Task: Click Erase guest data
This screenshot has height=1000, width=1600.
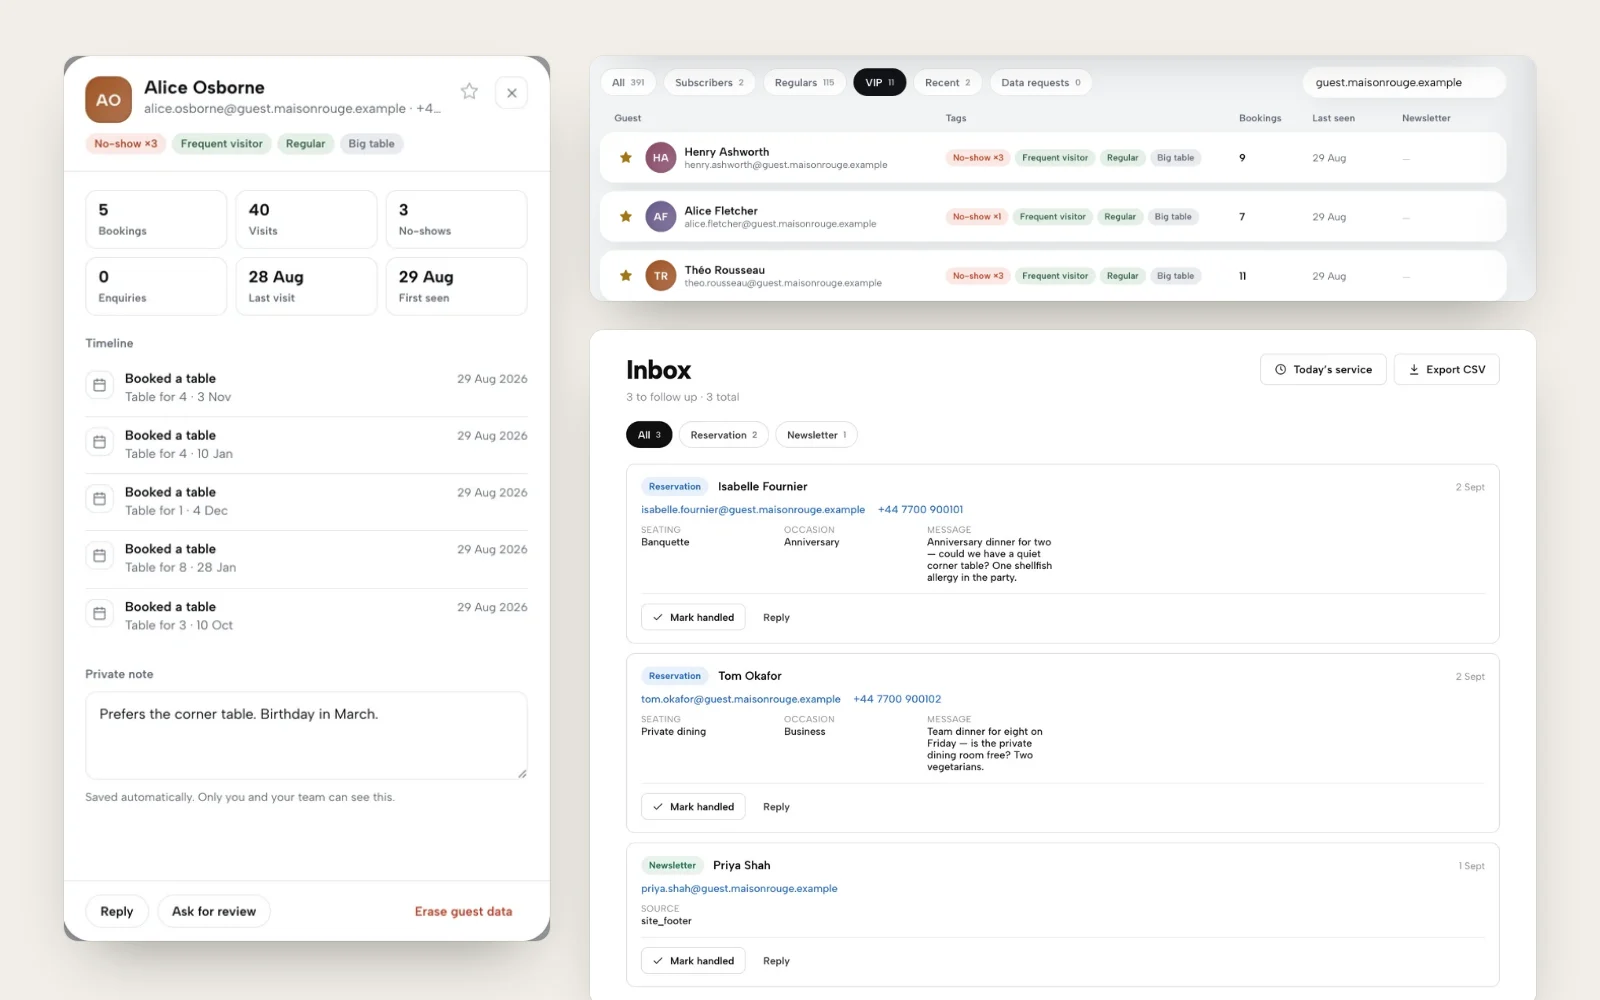Action: (x=464, y=912)
